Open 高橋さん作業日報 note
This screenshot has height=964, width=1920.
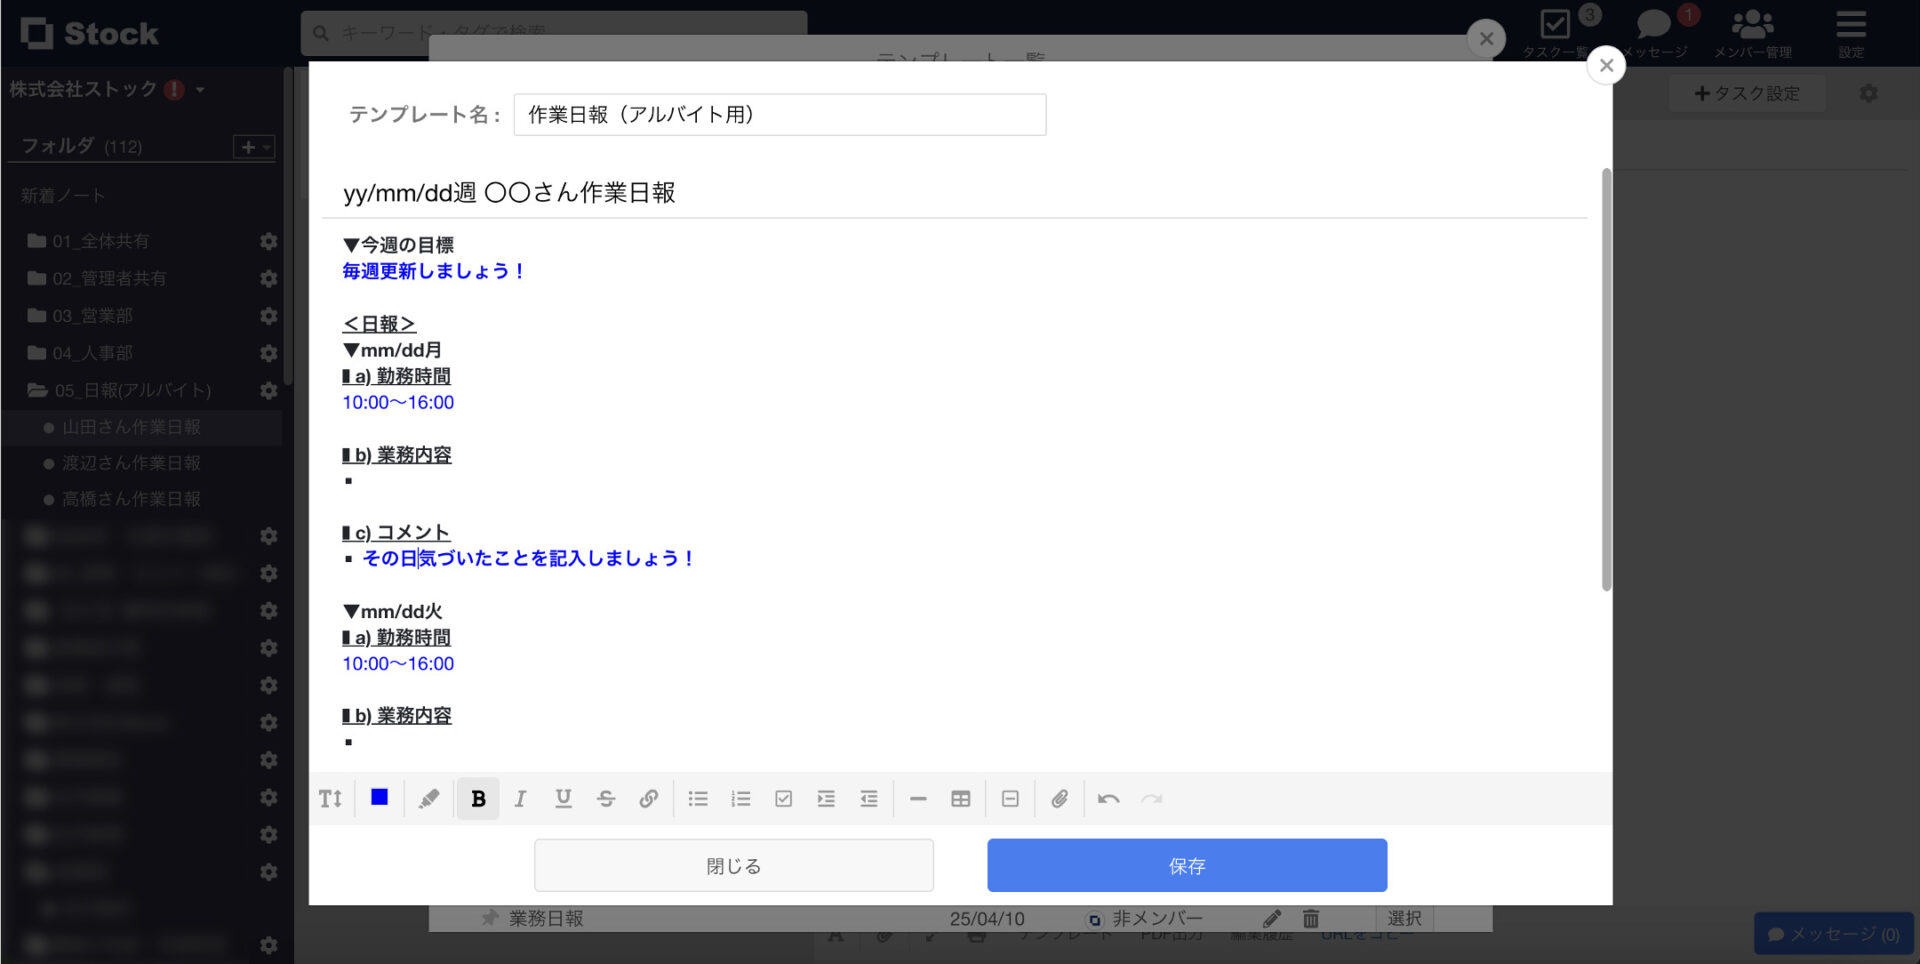point(131,499)
